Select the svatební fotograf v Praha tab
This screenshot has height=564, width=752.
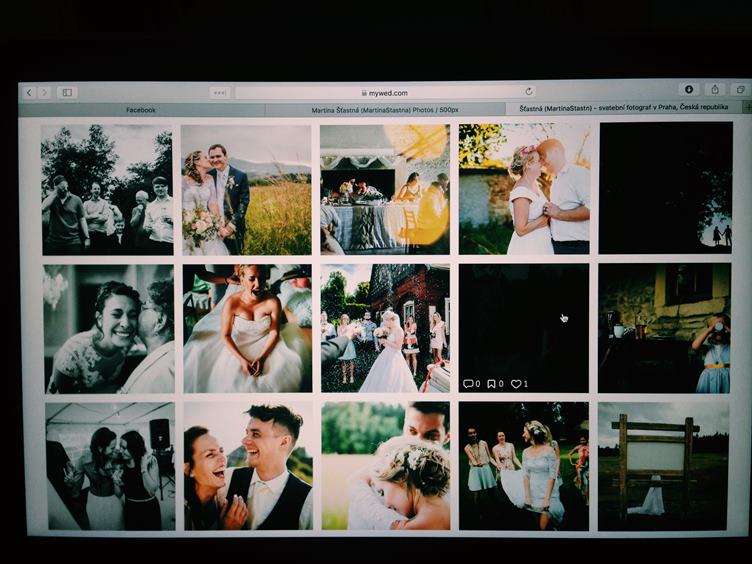click(x=623, y=108)
